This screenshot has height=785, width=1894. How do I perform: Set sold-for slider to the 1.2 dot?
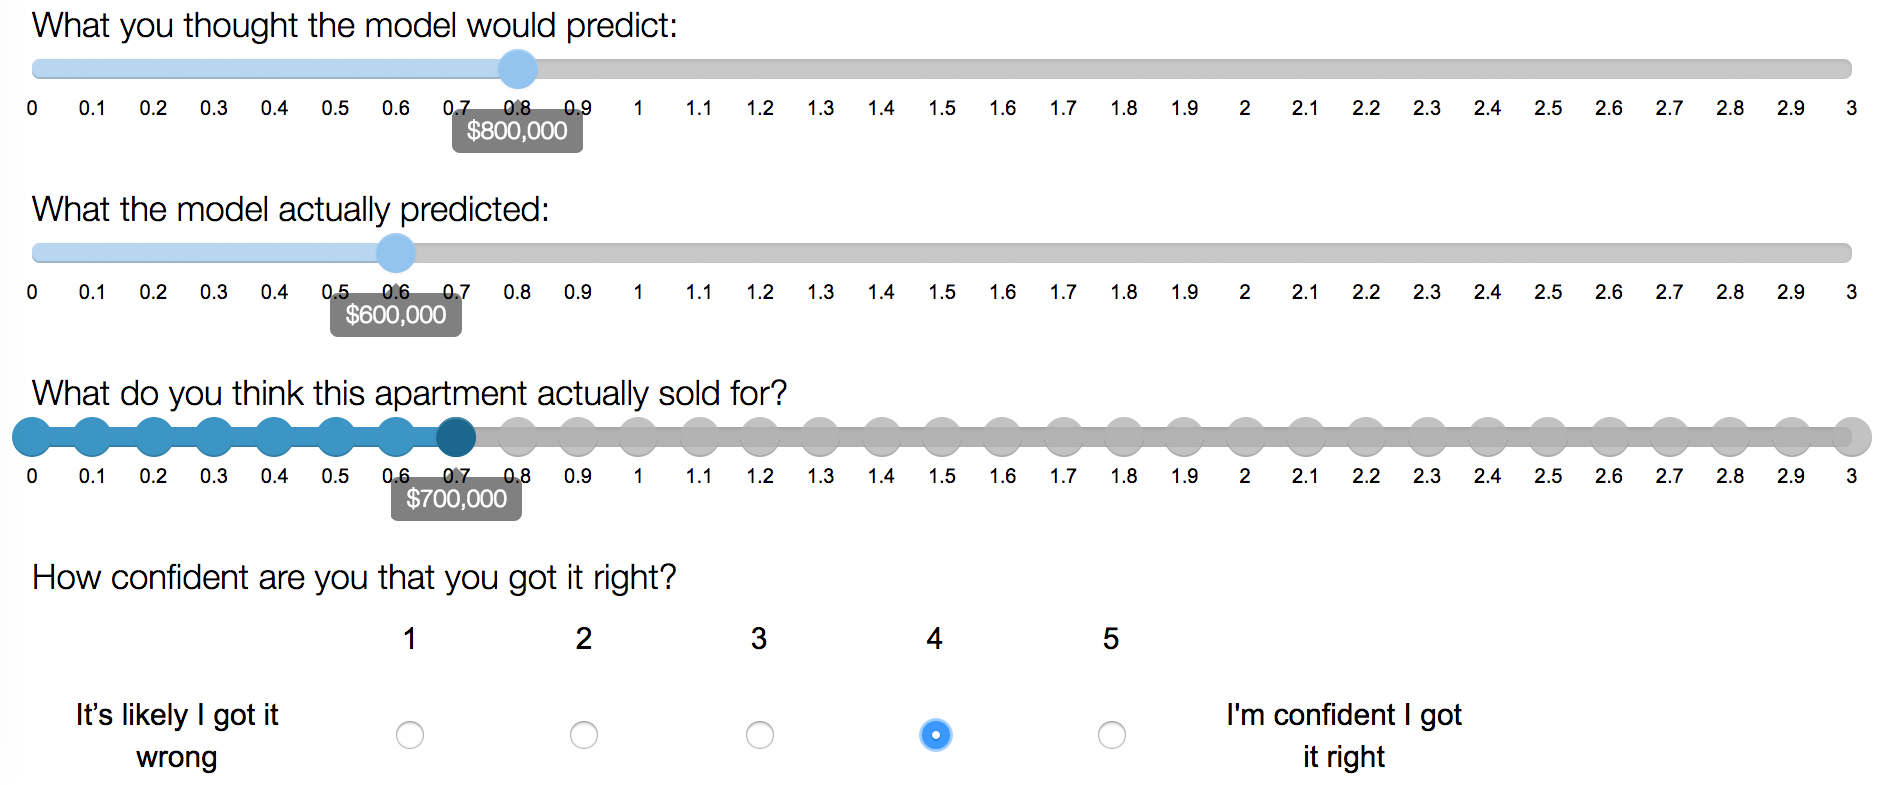760,437
